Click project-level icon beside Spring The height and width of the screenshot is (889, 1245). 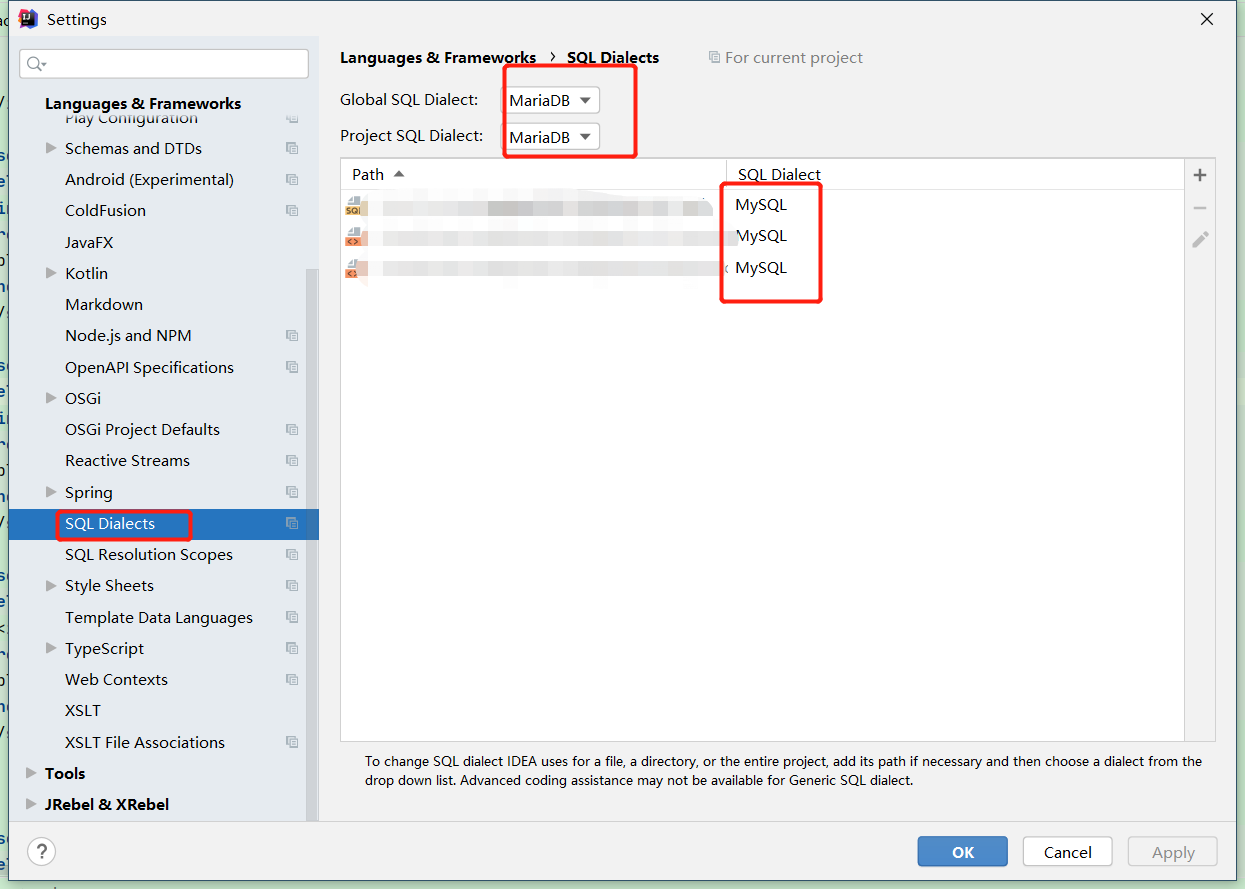click(x=292, y=492)
